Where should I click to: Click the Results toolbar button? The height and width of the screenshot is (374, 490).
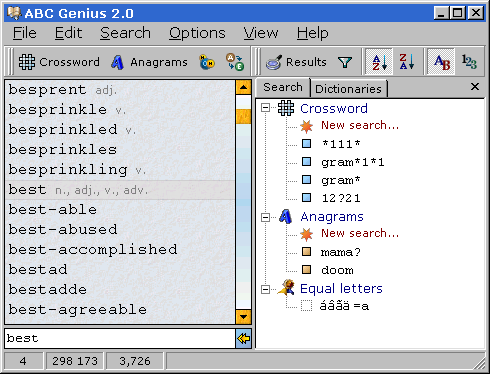pos(296,62)
